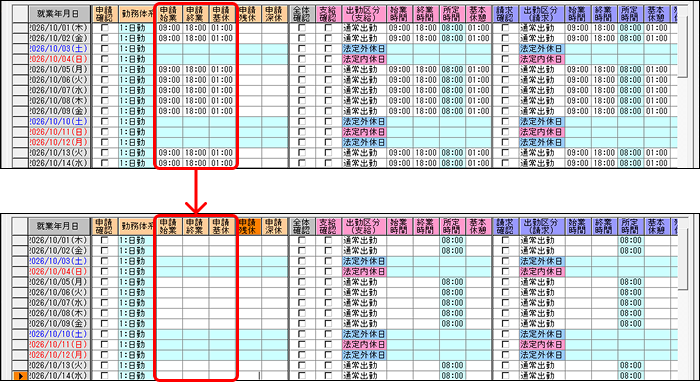Click 支給 法定外休日 cell for 2026/10/03 upper grid
The width and height of the screenshot is (700, 382).
point(363,49)
